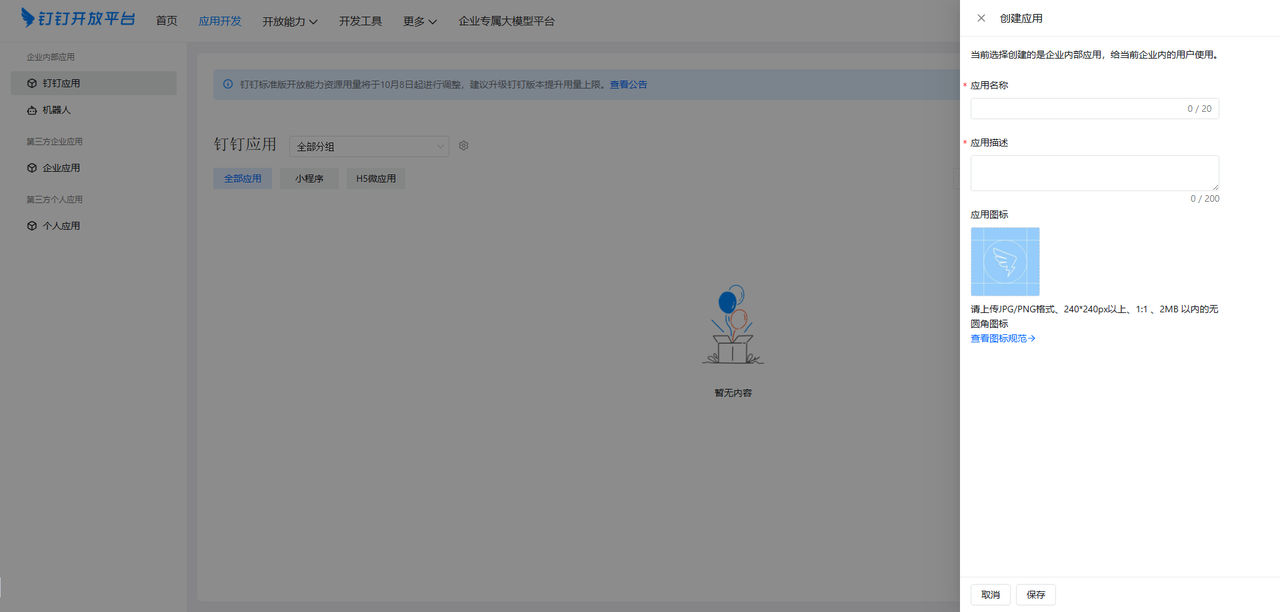Screen dimensions: 1280x612
Task: Click the 第三方个人应用 section heading
Action: (x=55, y=200)
